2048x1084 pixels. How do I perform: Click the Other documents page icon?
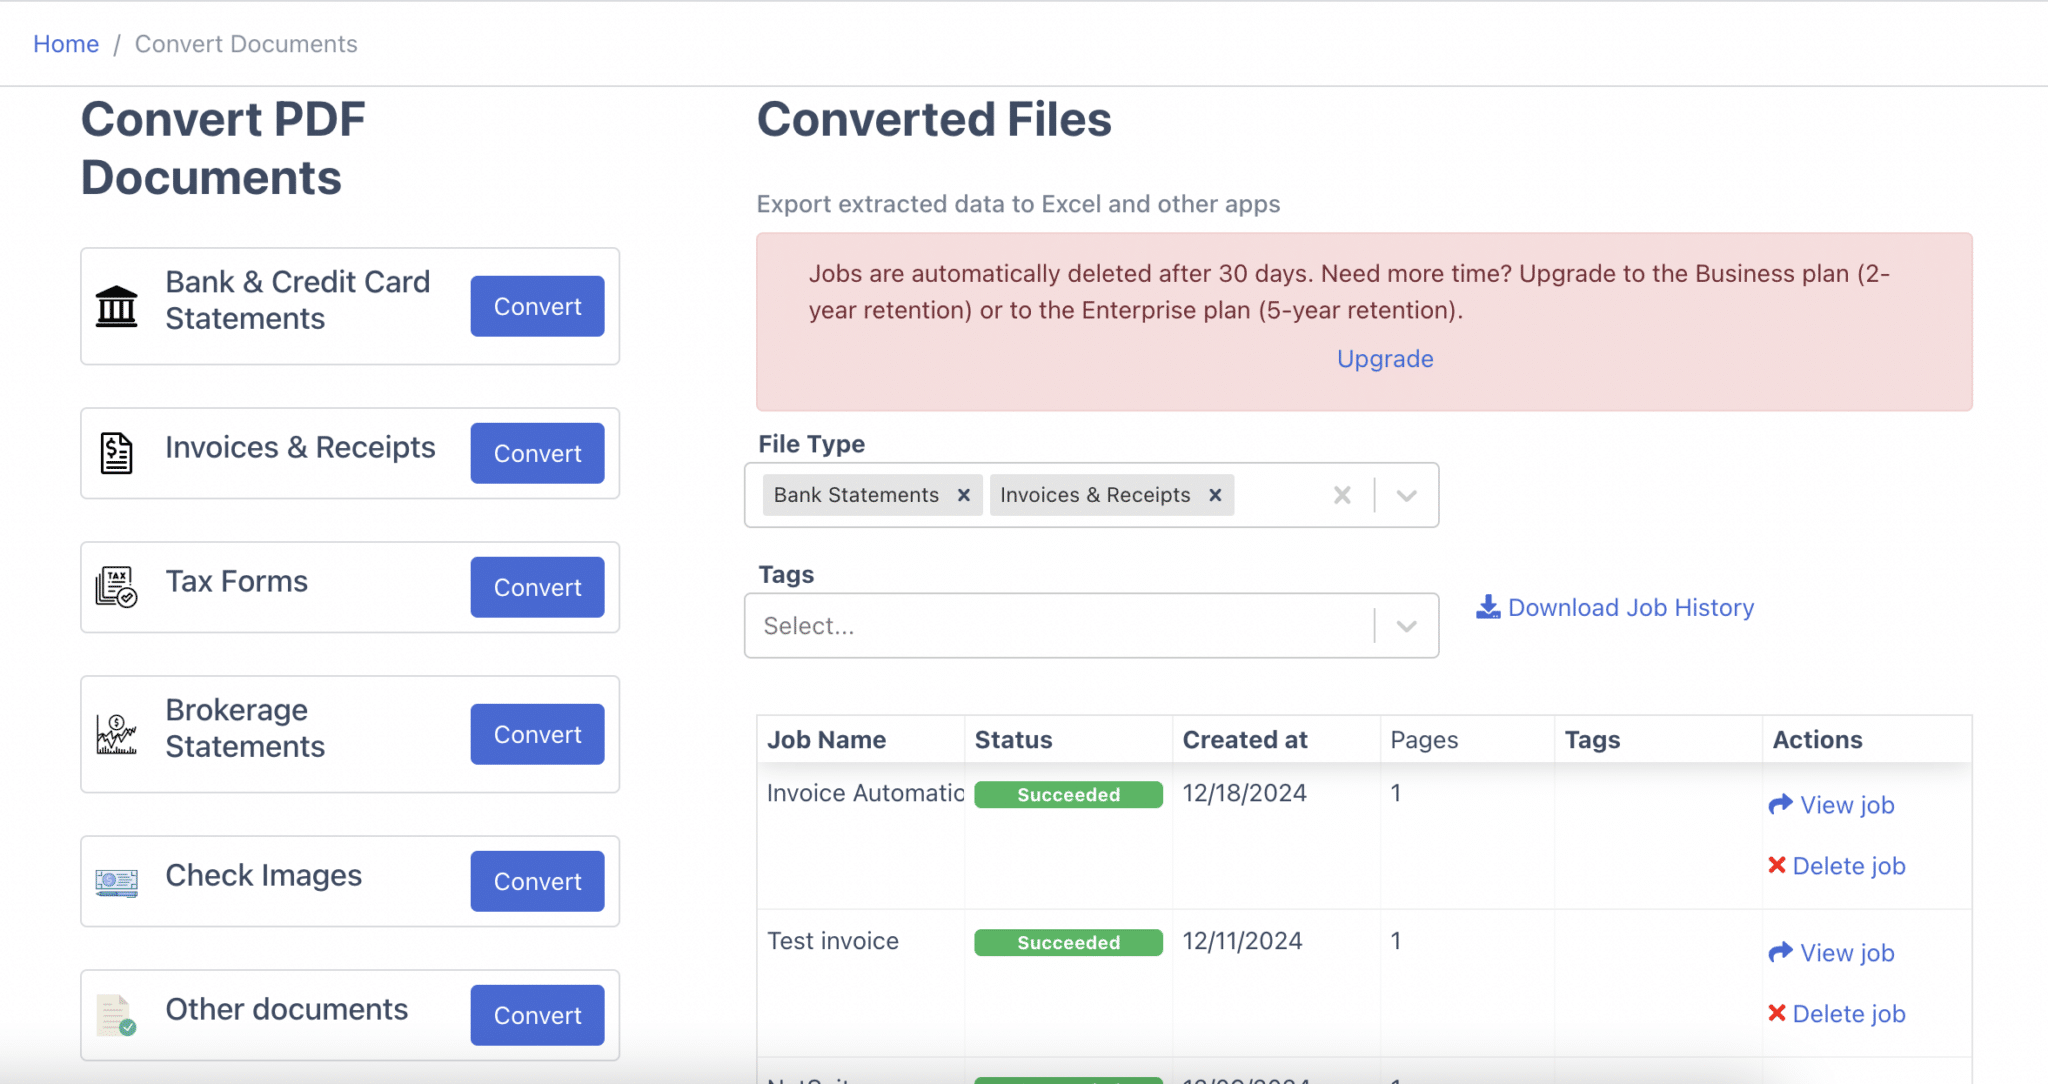click(x=114, y=1014)
